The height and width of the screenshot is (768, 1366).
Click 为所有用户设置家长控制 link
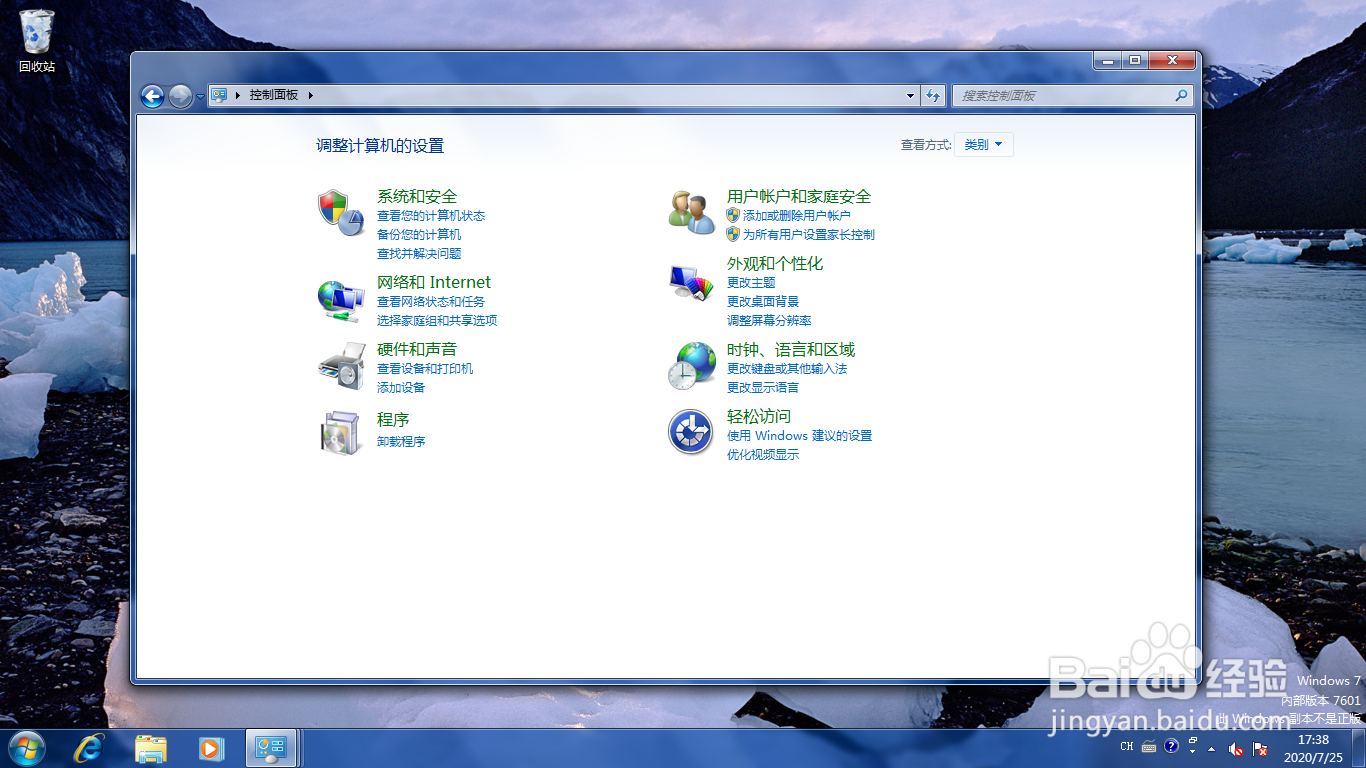(809, 235)
